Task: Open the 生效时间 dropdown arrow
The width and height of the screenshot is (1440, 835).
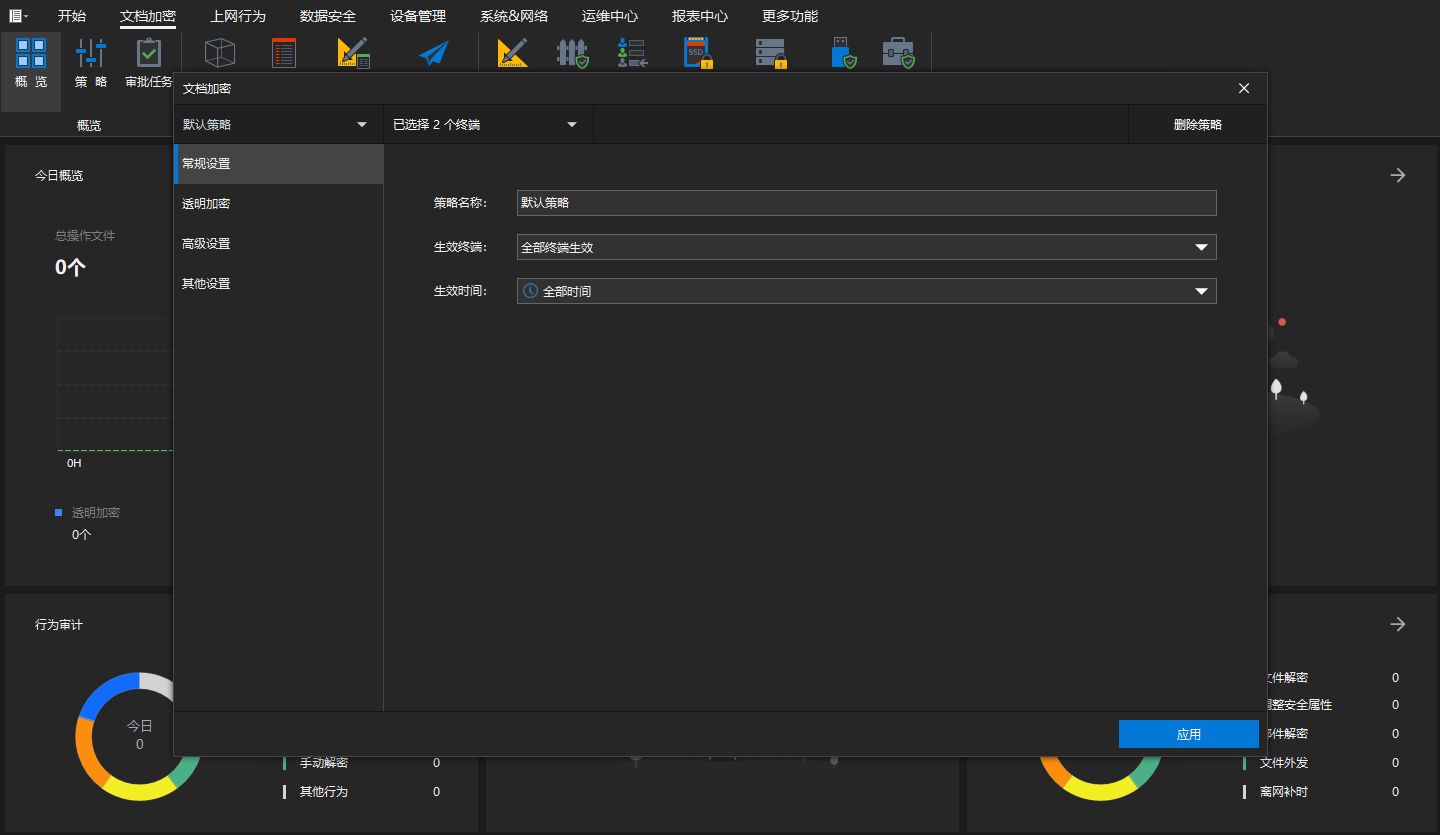Action: (1202, 291)
